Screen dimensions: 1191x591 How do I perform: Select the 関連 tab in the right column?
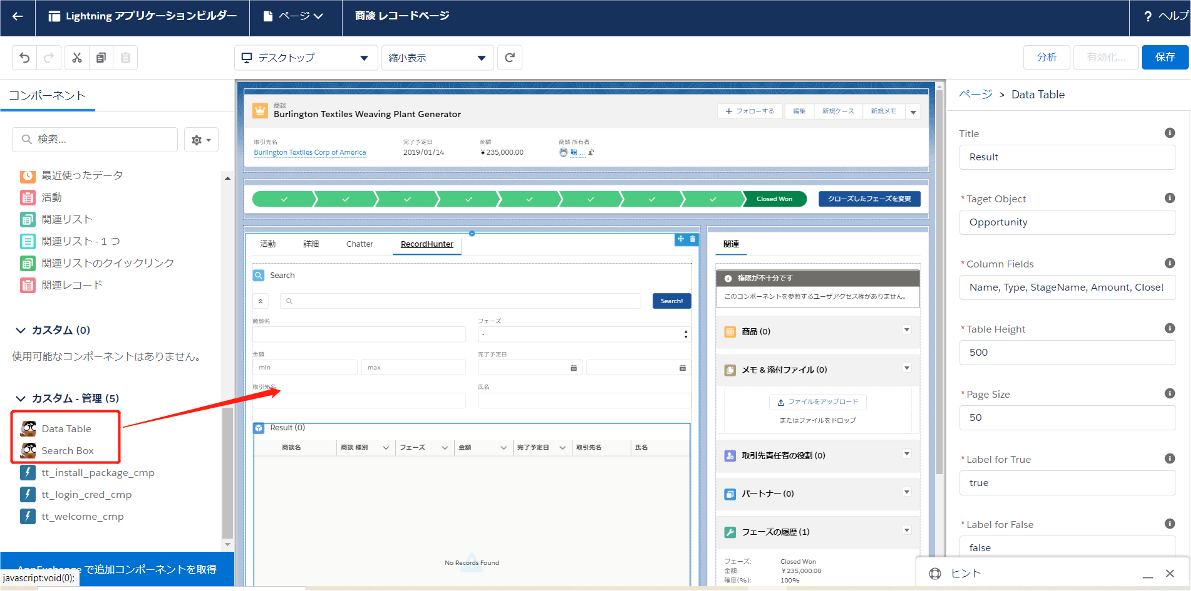pyautogui.click(x=731, y=244)
